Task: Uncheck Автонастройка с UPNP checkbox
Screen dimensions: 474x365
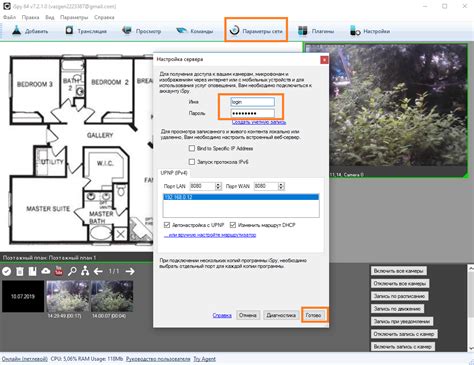Action: coord(167,225)
